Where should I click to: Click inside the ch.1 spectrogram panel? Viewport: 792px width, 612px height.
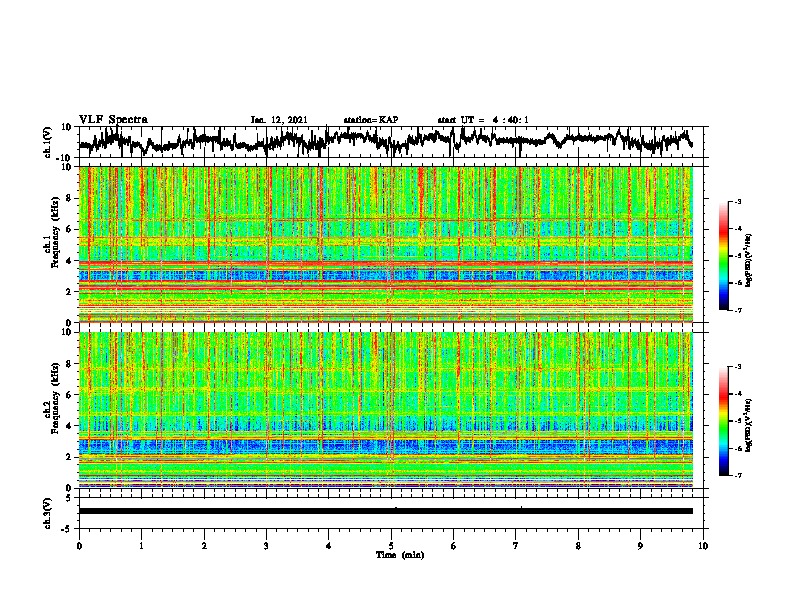[x=386, y=244]
